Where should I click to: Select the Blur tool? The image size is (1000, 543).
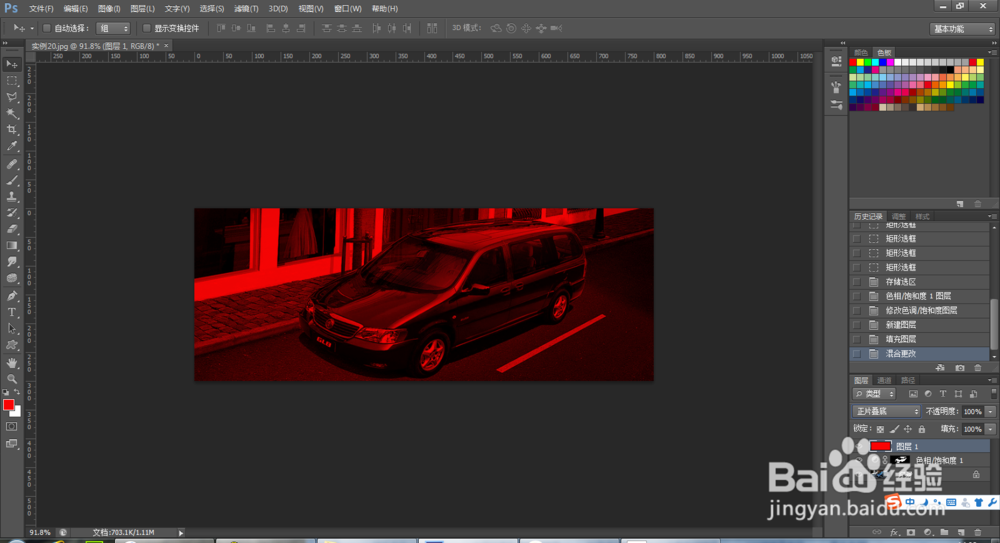coord(12,262)
